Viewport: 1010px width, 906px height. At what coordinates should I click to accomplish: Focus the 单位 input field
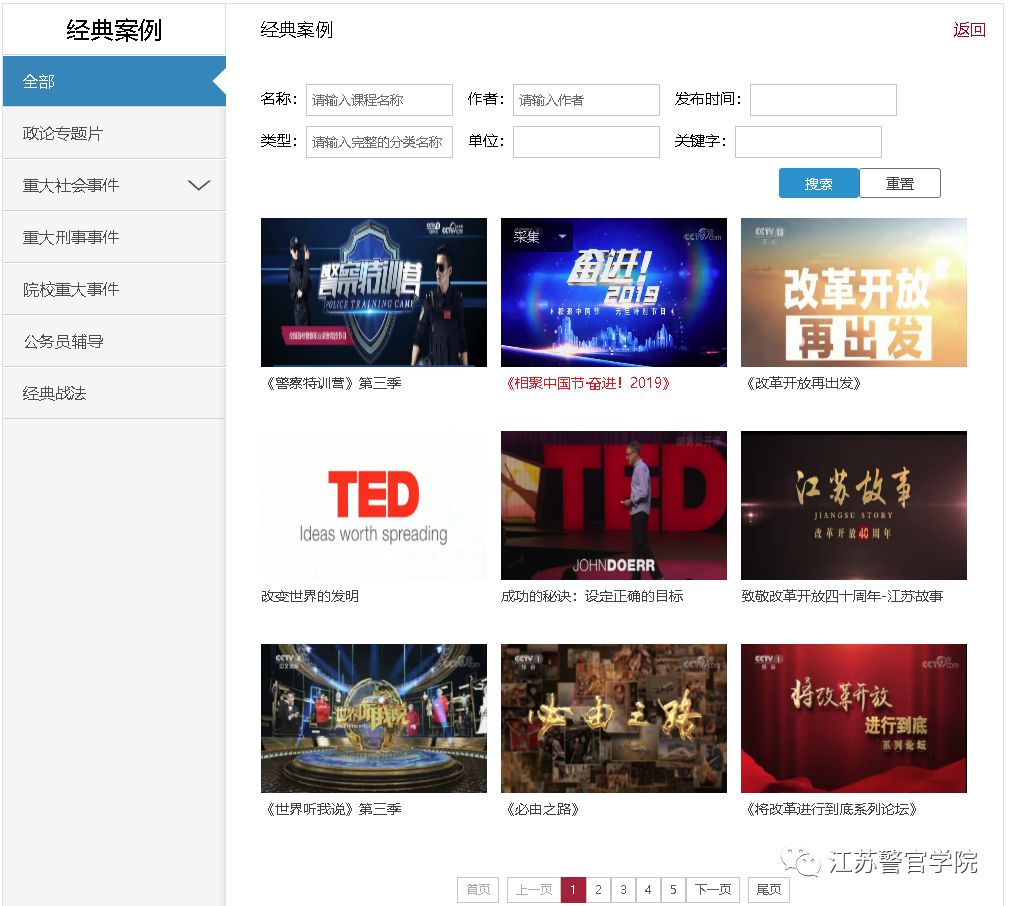[586, 142]
